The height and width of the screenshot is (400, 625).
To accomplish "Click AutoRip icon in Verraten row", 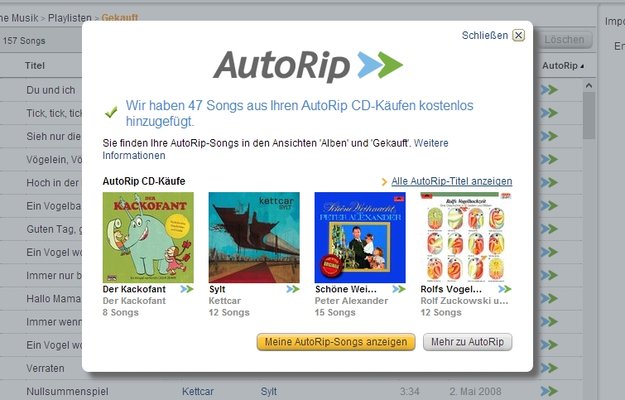I will 549,368.
